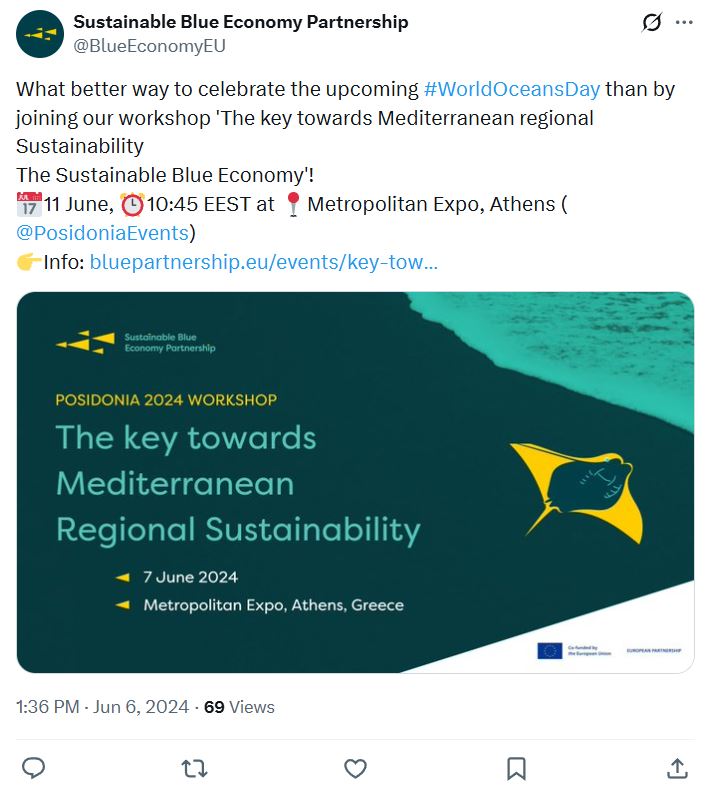Repost this tweet with the retweet icon
This screenshot has height=795, width=710.
194,768
